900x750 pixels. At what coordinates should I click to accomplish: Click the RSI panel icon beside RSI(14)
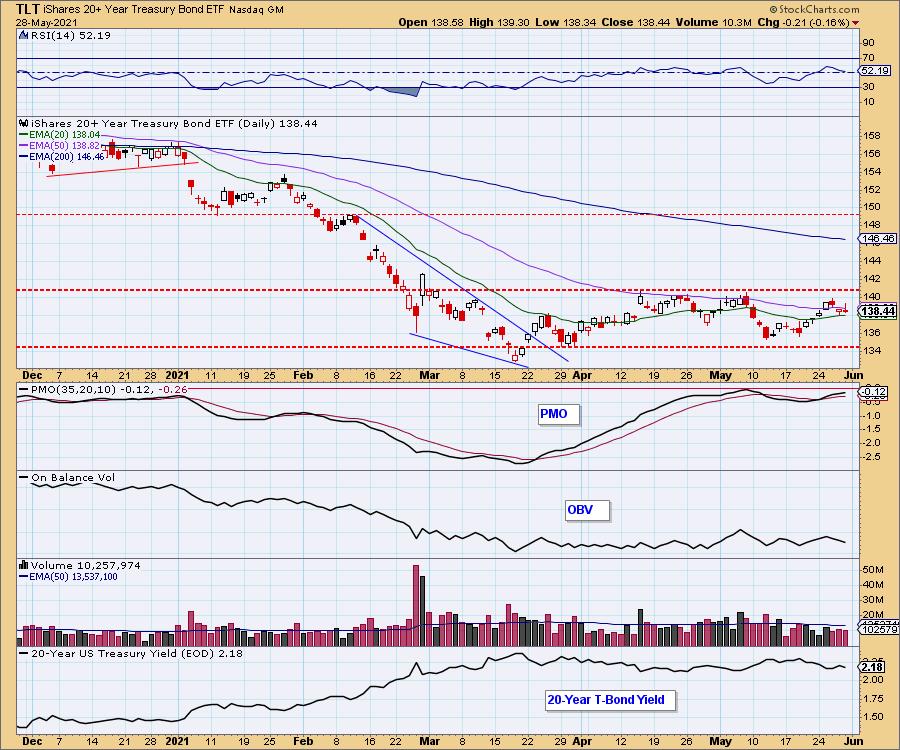(x=24, y=35)
